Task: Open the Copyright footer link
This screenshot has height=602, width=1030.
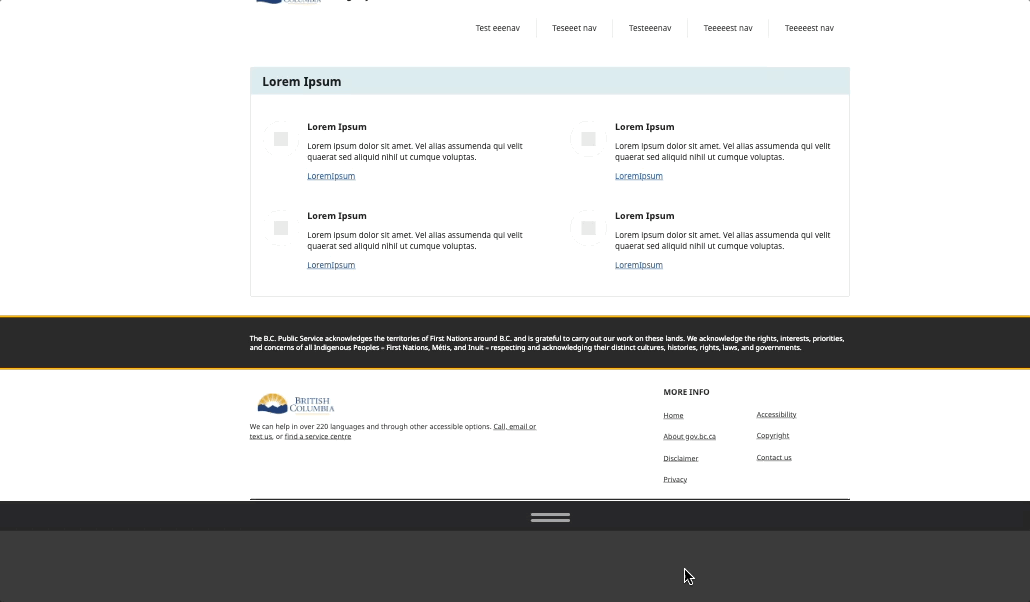Action: tap(773, 436)
